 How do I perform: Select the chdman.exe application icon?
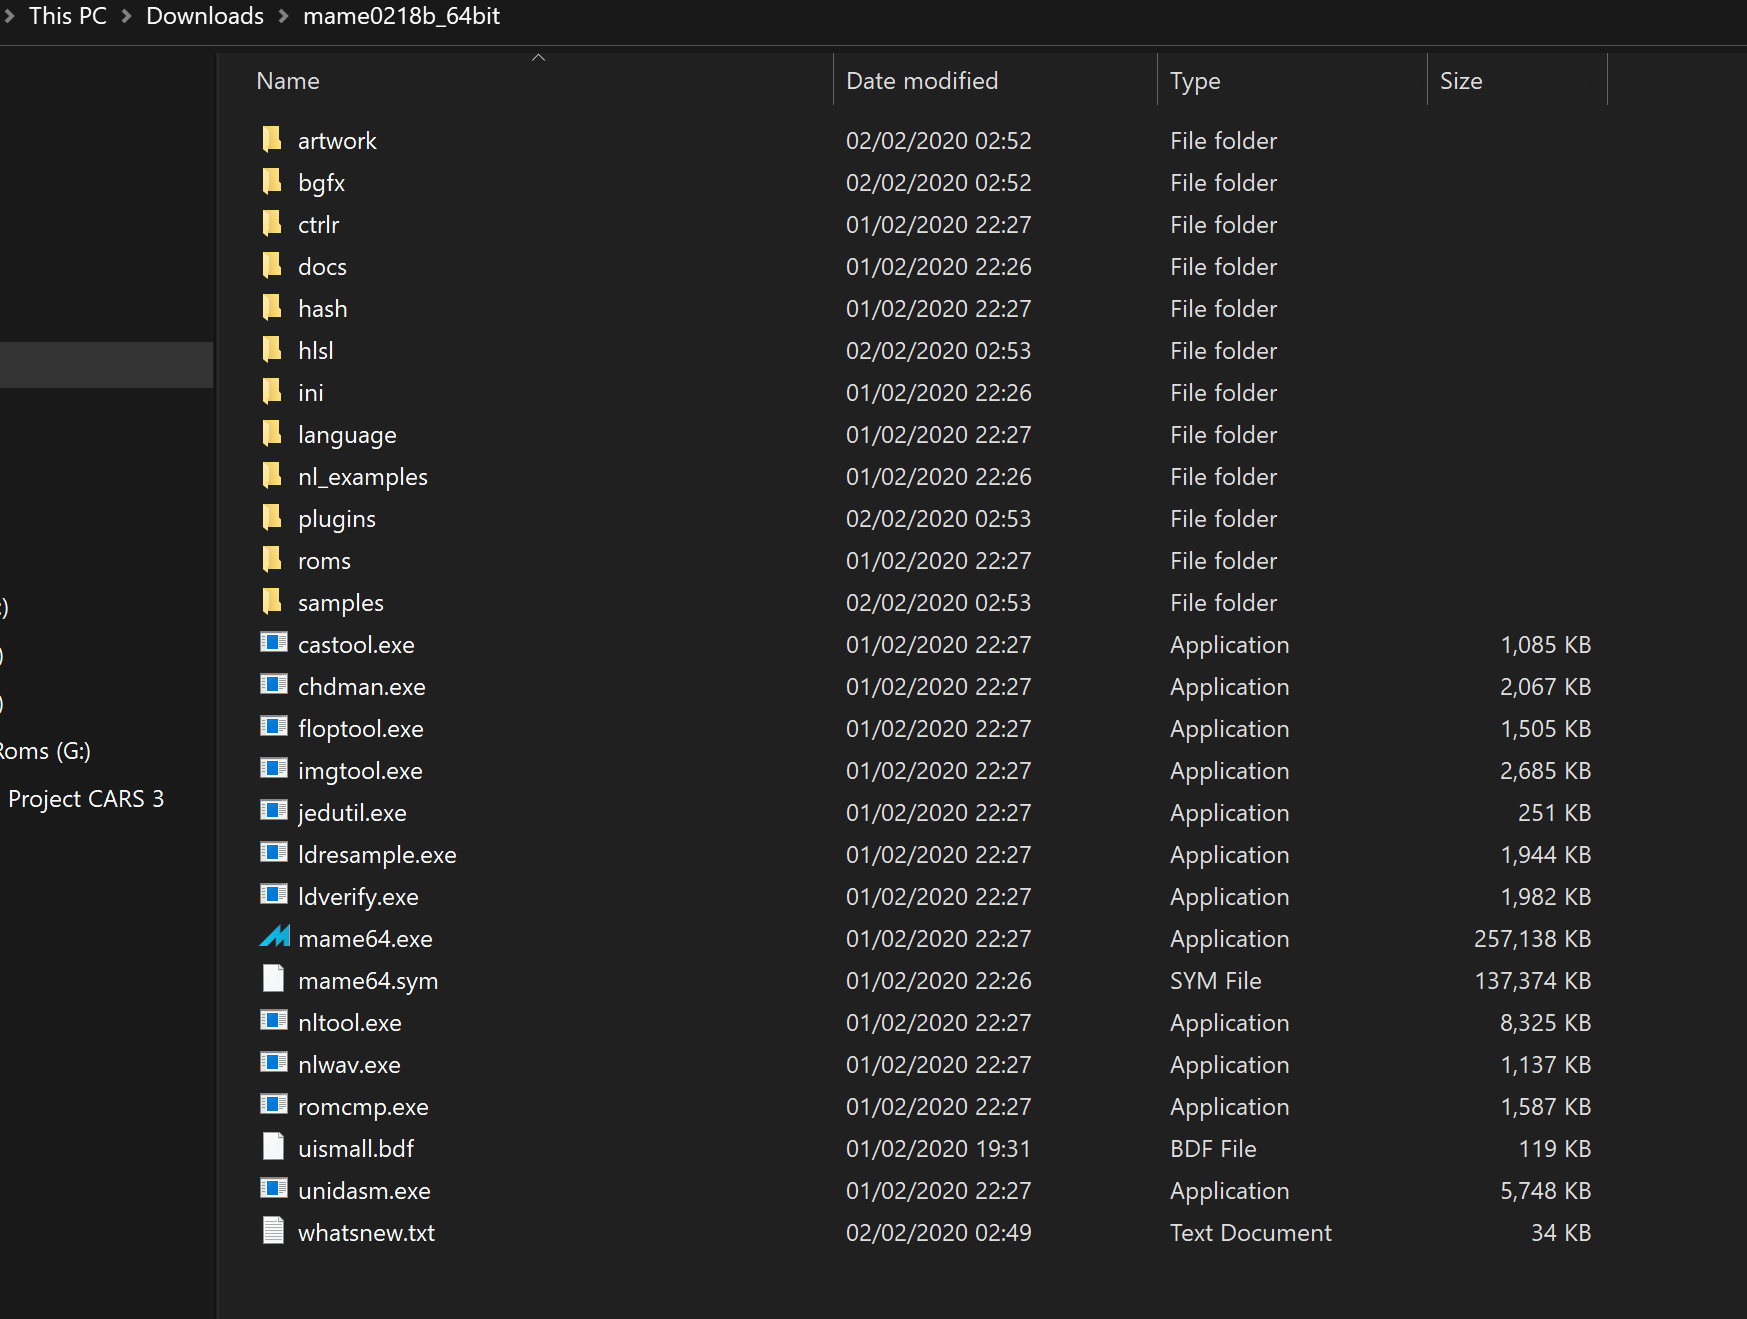(x=274, y=684)
